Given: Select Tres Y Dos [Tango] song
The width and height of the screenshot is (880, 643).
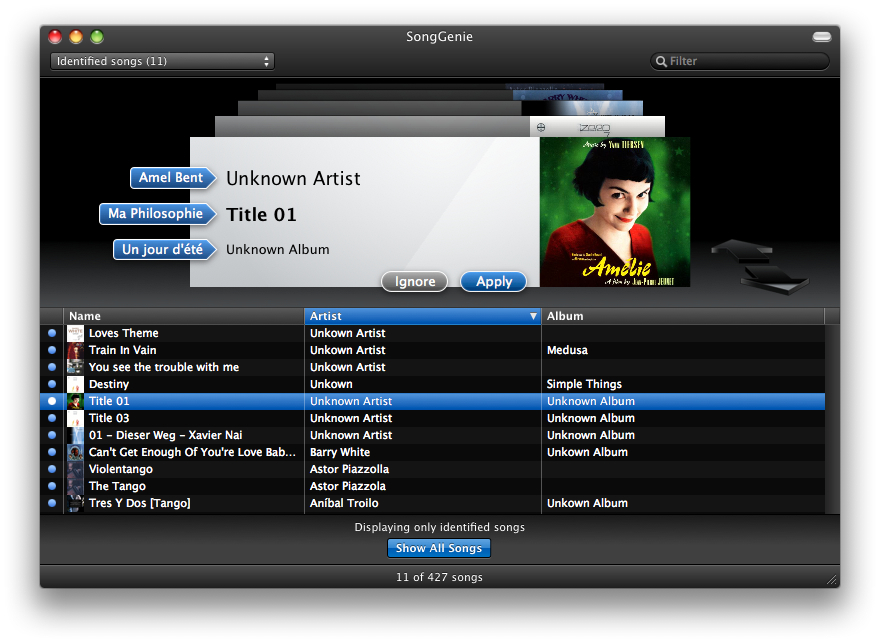Looking at the screenshot, I should (x=432, y=503).
